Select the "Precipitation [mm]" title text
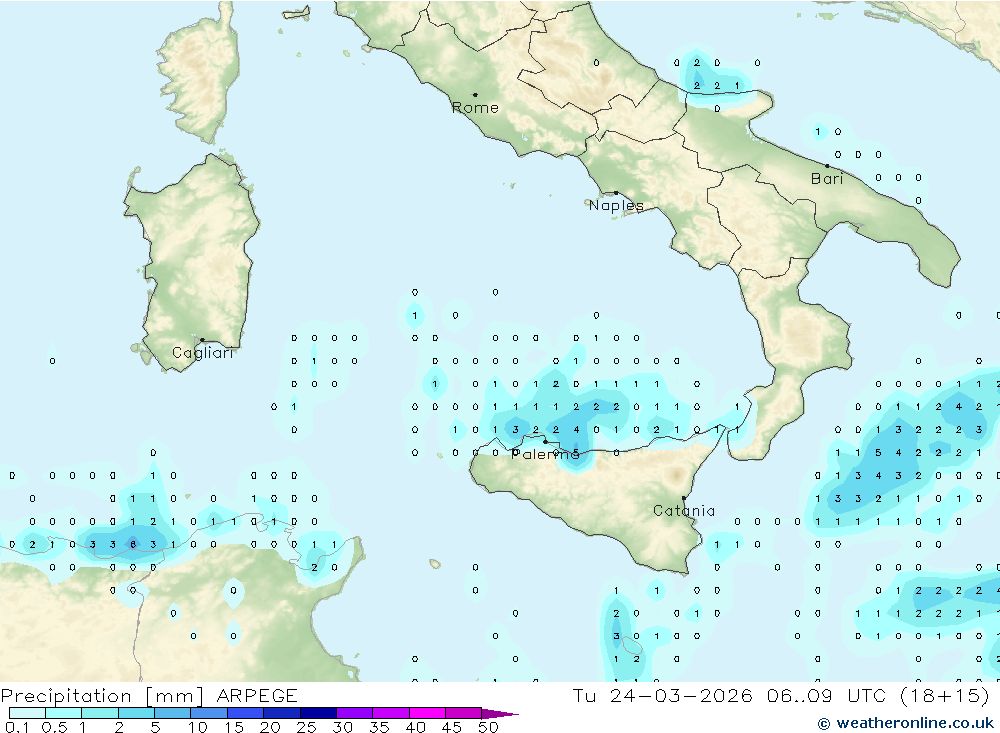The width and height of the screenshot is (1000, 733). pyautogui.click(x=102, y=696)
